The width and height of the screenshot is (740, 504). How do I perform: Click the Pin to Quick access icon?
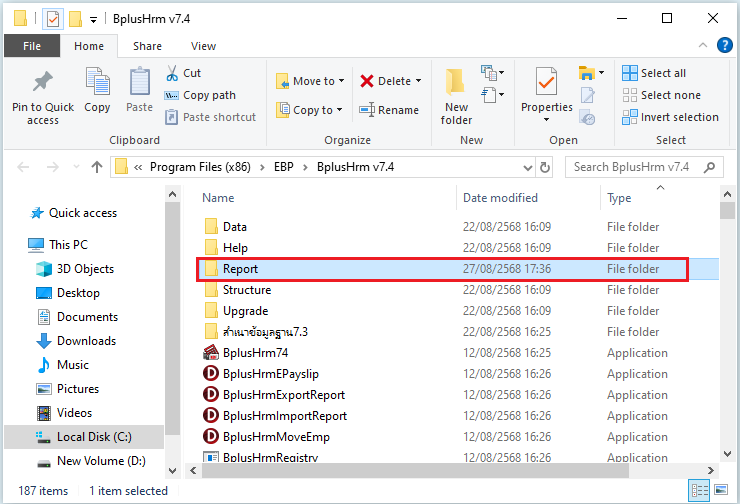(42, 83)
